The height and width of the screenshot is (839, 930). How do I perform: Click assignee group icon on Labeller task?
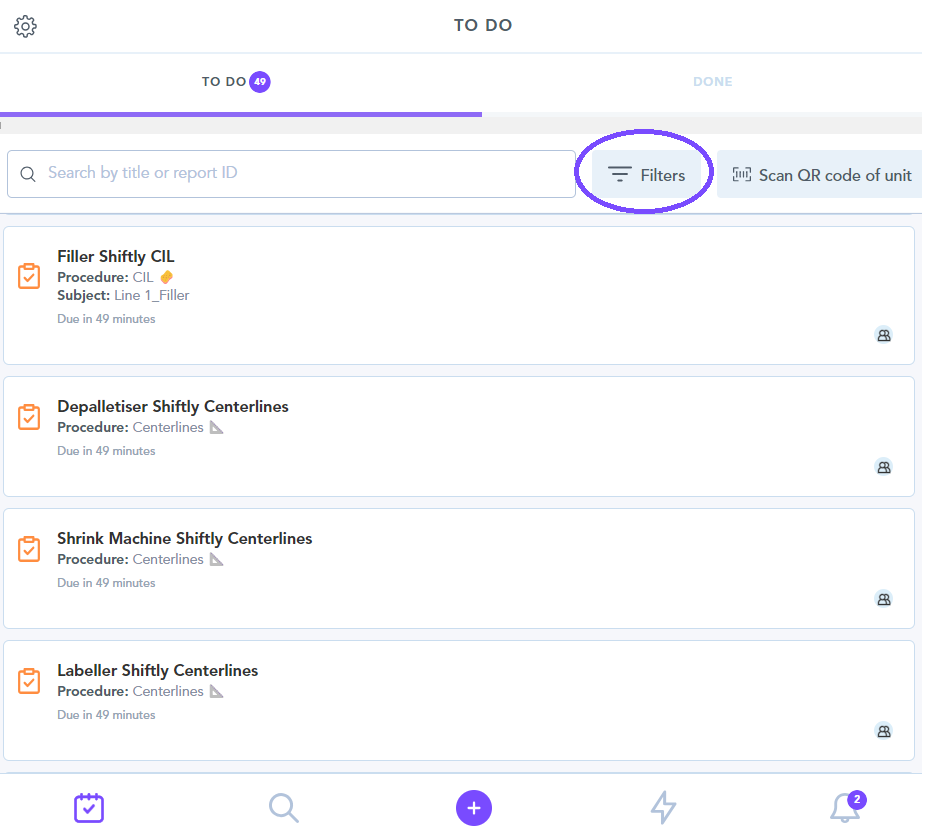click(x=883, y=731)
